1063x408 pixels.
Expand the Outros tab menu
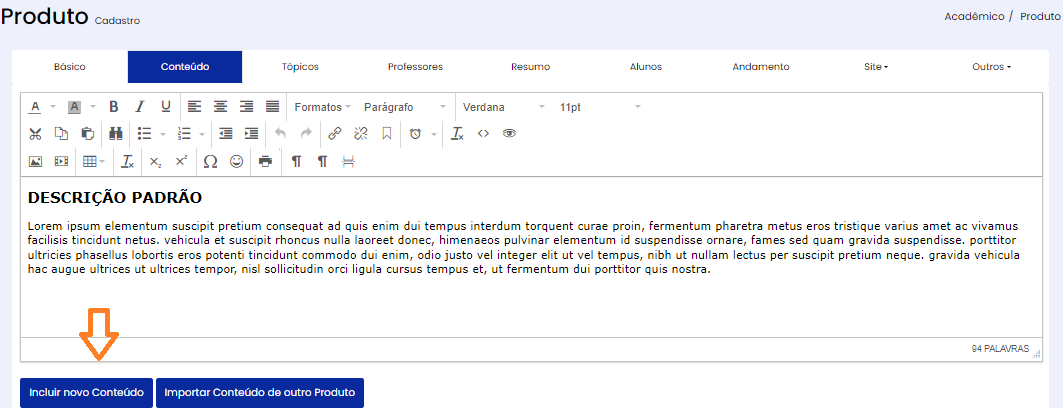991,67
